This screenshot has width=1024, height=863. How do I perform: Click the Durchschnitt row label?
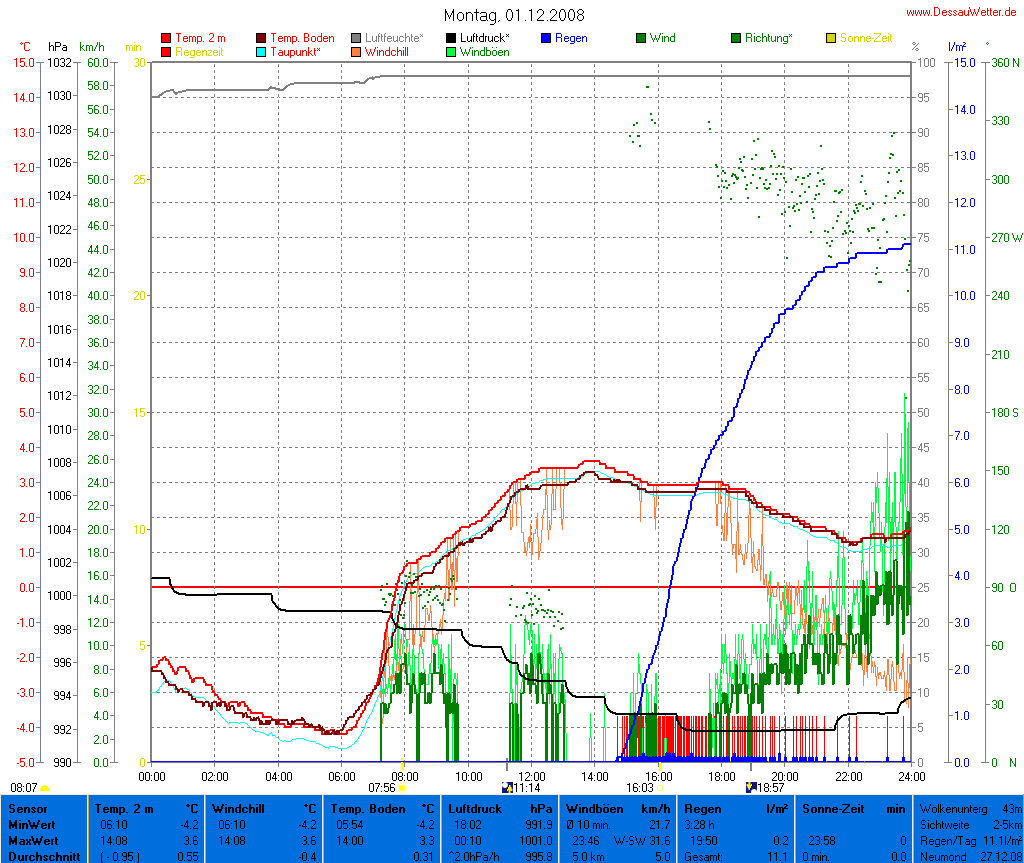[x=43, y=856]
